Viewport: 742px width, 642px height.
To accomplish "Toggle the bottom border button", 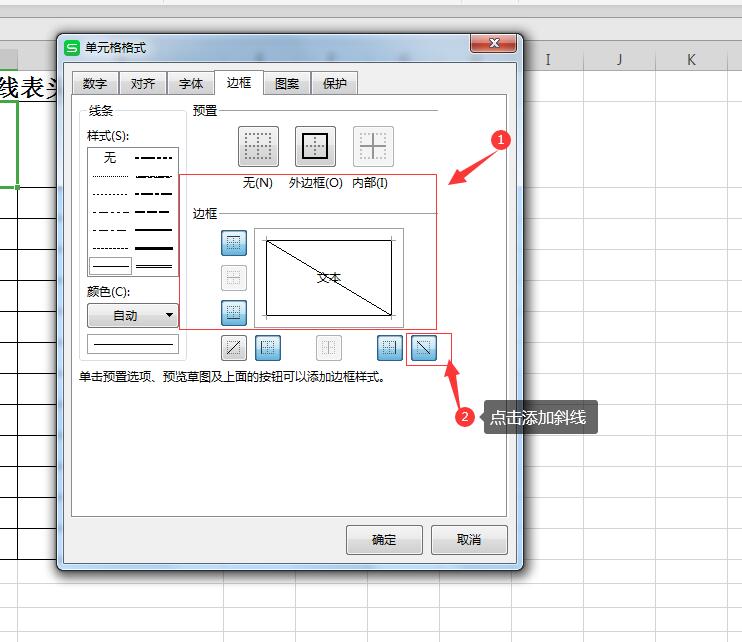I will pos(233,312).
